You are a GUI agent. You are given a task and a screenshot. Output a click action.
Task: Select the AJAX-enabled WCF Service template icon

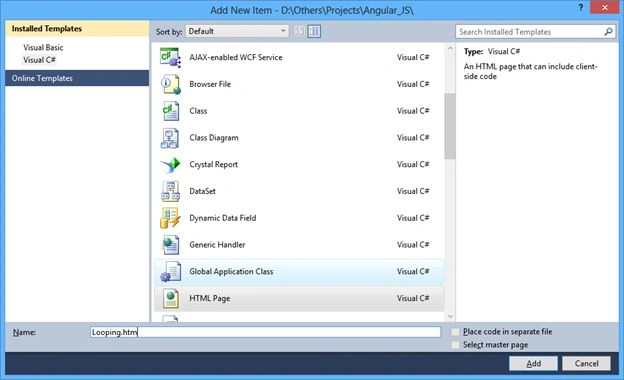pyautogui.click(x=170, y=57)
